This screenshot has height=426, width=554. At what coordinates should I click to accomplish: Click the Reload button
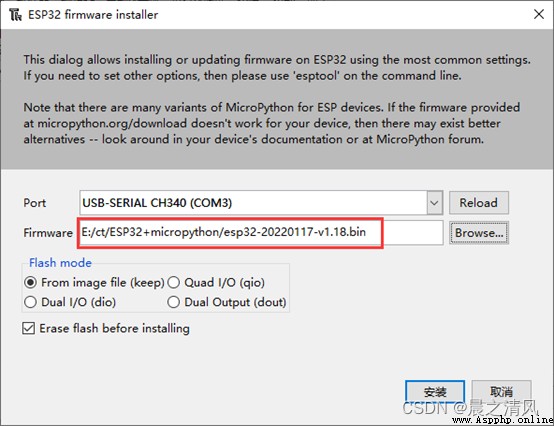click(479, 203)
